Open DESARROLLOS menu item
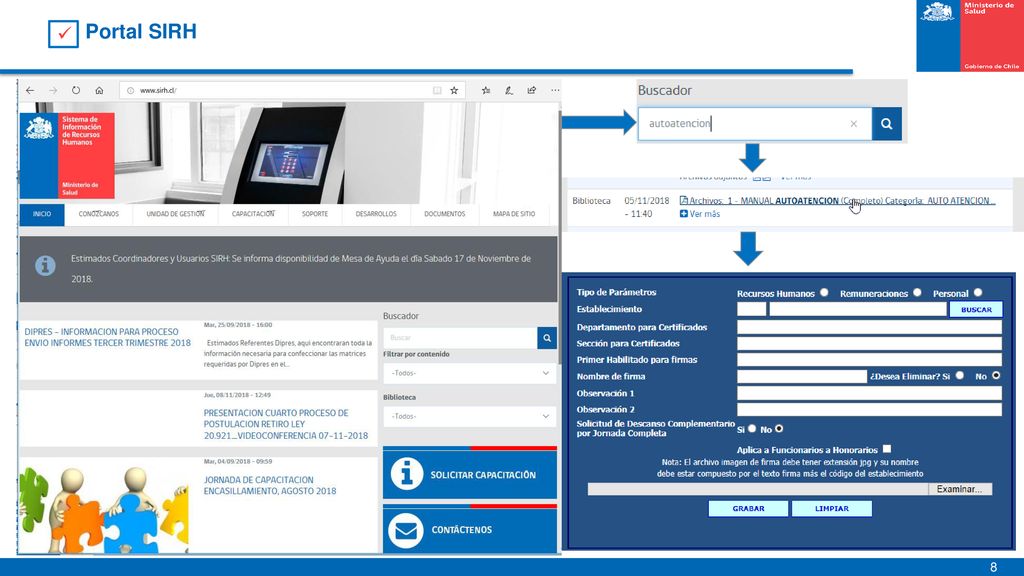1024x576 pixels. [376, 214]
